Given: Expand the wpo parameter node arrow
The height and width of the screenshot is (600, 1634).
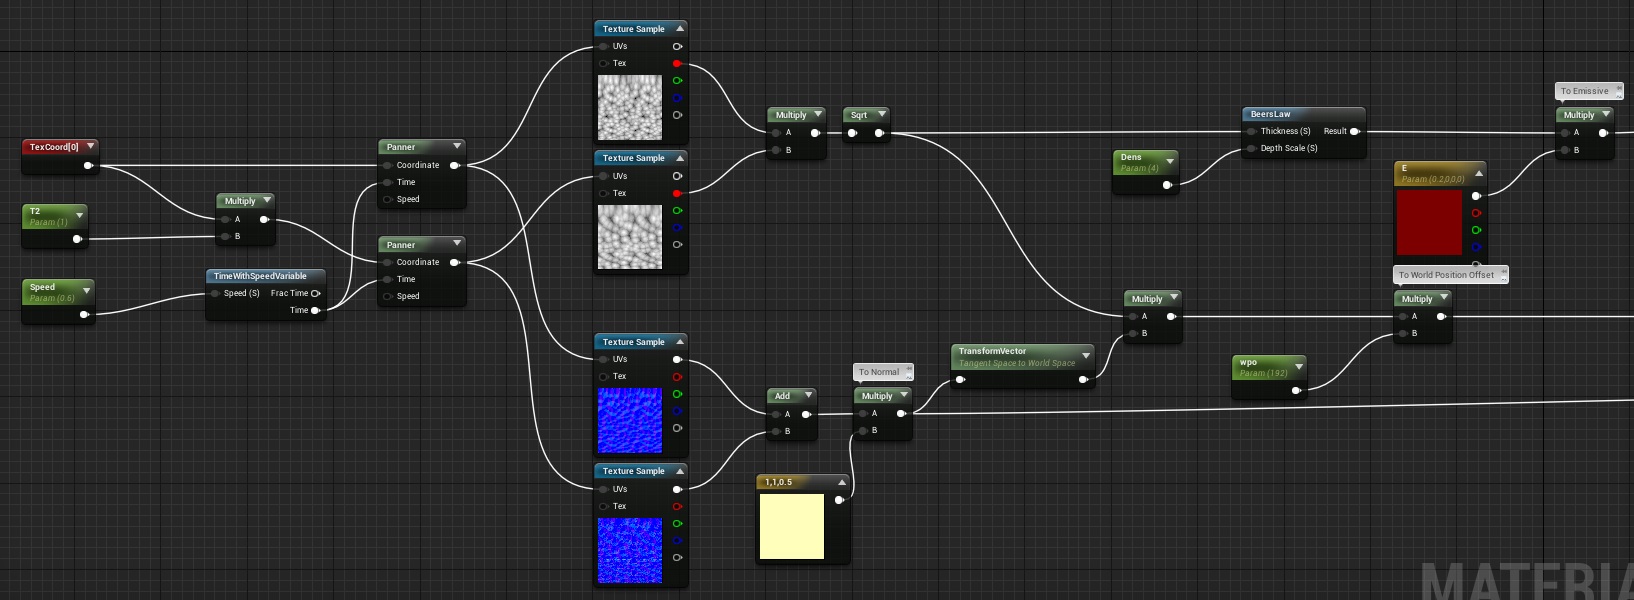Looking at the screenshot, I should coord(1299,367).
